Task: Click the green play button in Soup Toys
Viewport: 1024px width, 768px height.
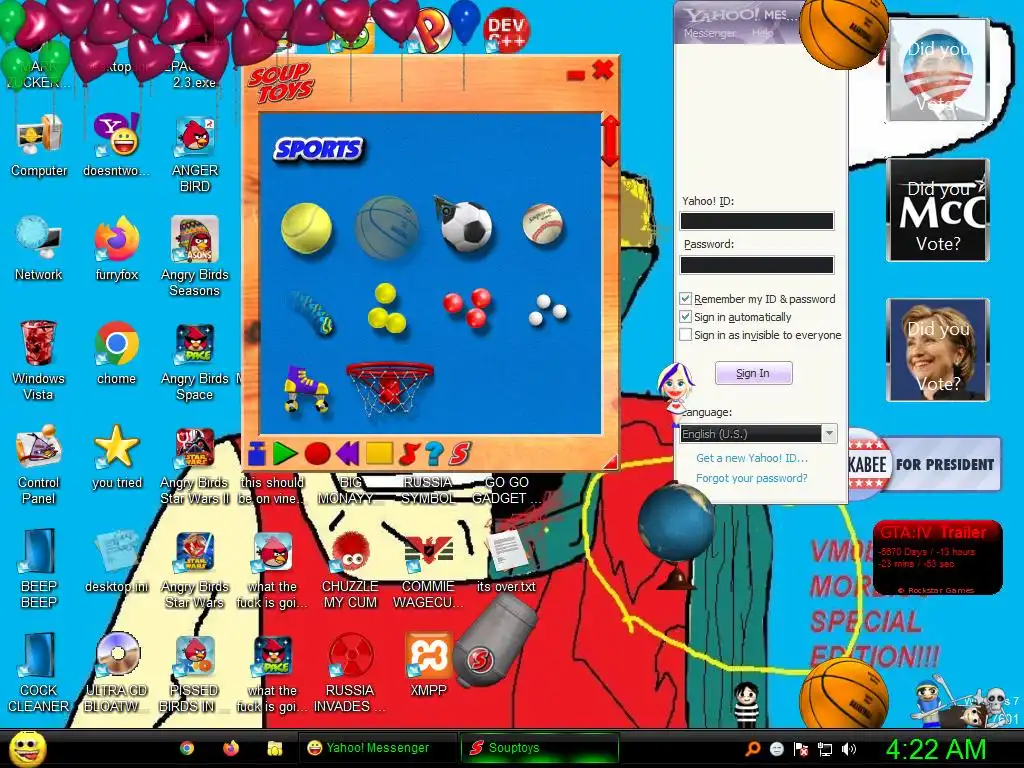Action: pos(285,453)
